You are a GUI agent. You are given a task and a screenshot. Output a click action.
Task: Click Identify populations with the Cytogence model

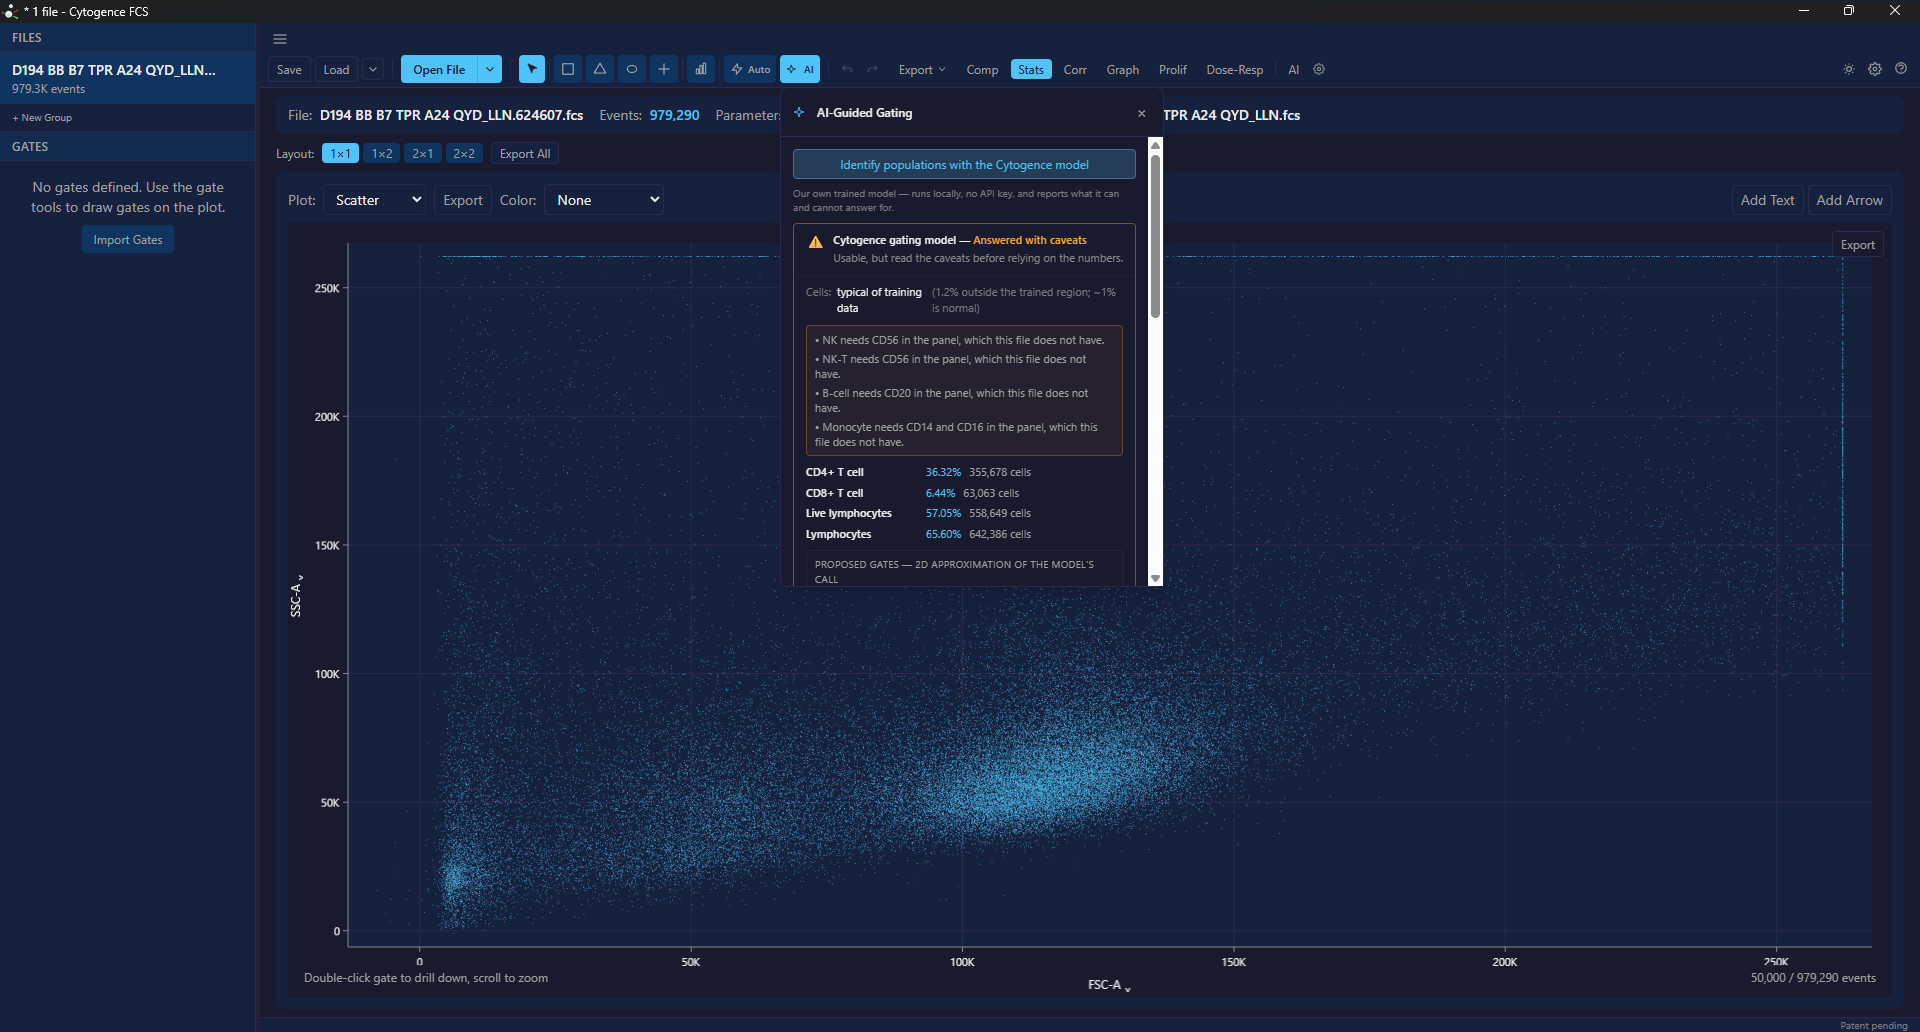(964, 165)
